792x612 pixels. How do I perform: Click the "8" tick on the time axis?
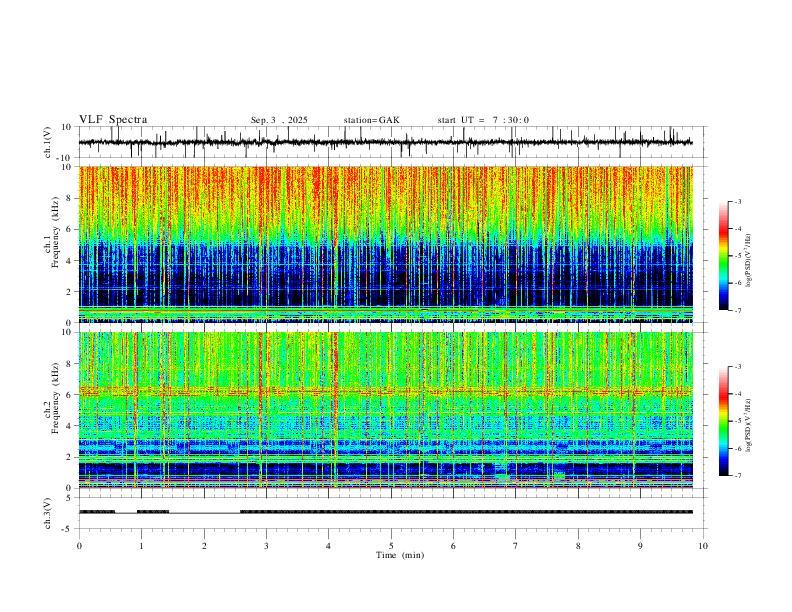pos(578,546)
